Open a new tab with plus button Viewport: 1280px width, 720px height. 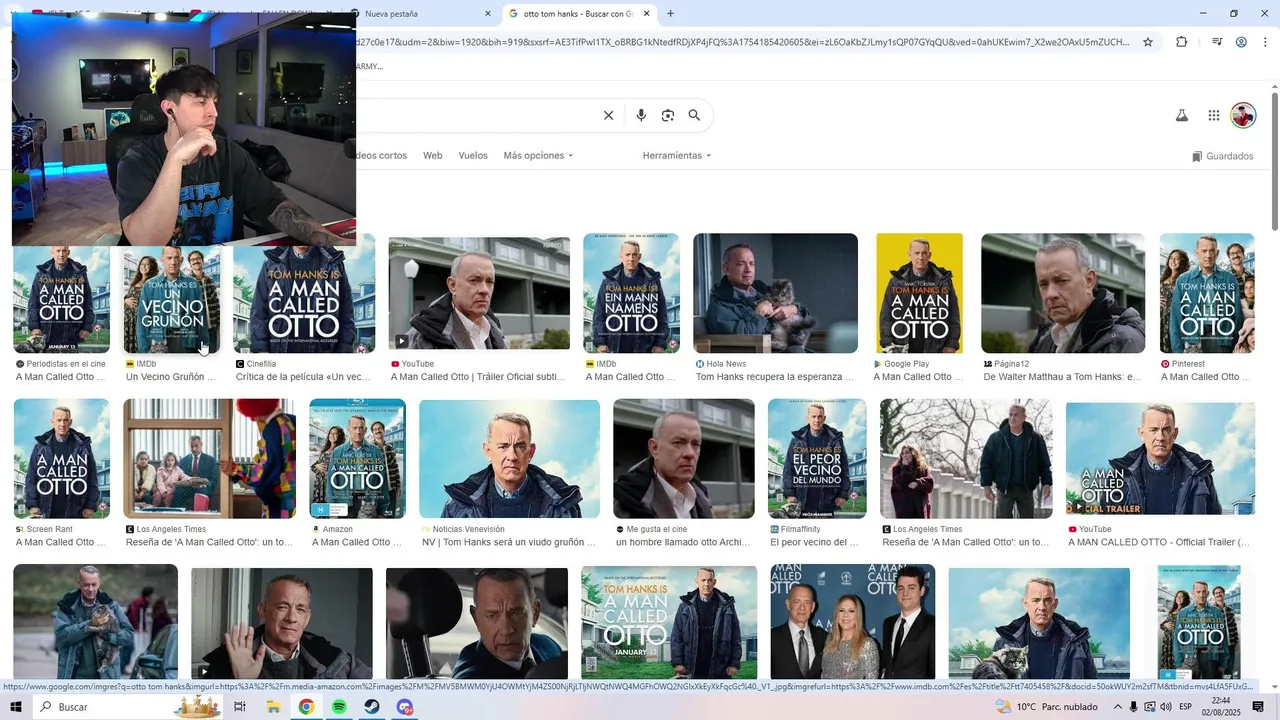click(670, 14)
